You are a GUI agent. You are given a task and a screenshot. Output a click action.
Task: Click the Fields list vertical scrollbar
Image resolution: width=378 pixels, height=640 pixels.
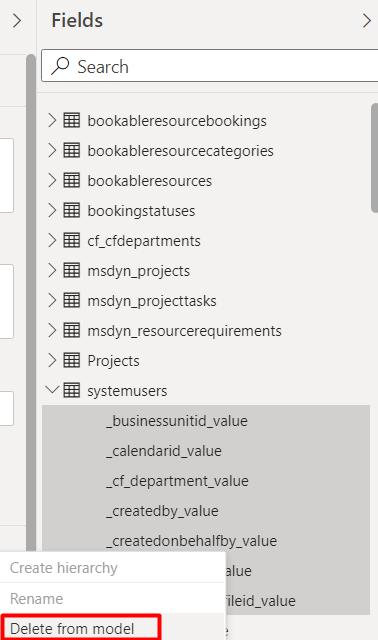pyautogui.click(x=374, y=158)
